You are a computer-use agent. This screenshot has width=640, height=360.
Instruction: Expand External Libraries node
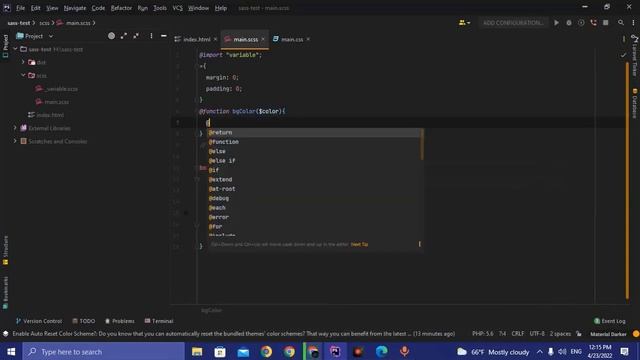pos(16,128)
